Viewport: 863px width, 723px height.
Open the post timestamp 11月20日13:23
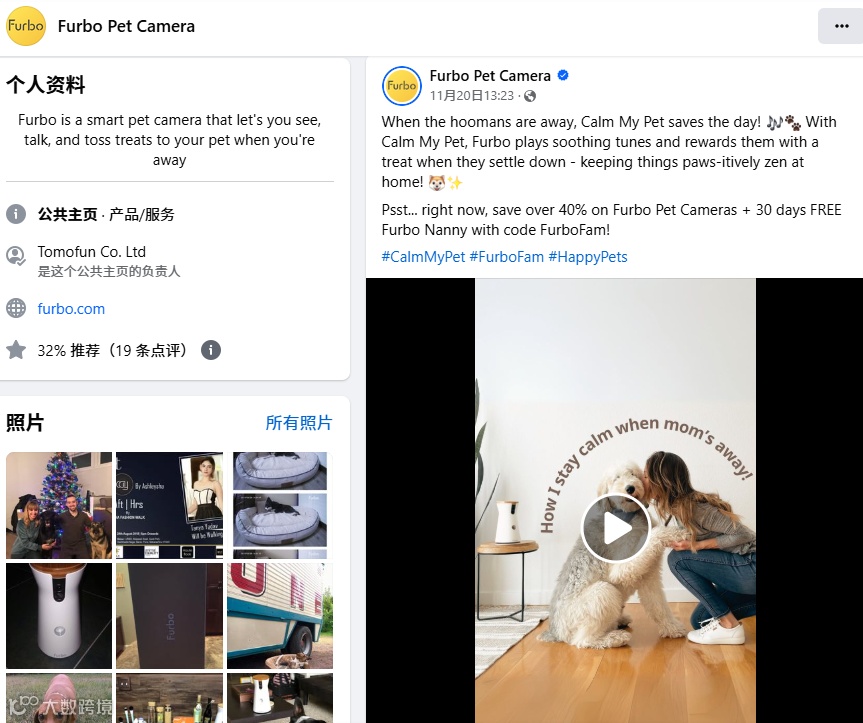tap(472, 96)
